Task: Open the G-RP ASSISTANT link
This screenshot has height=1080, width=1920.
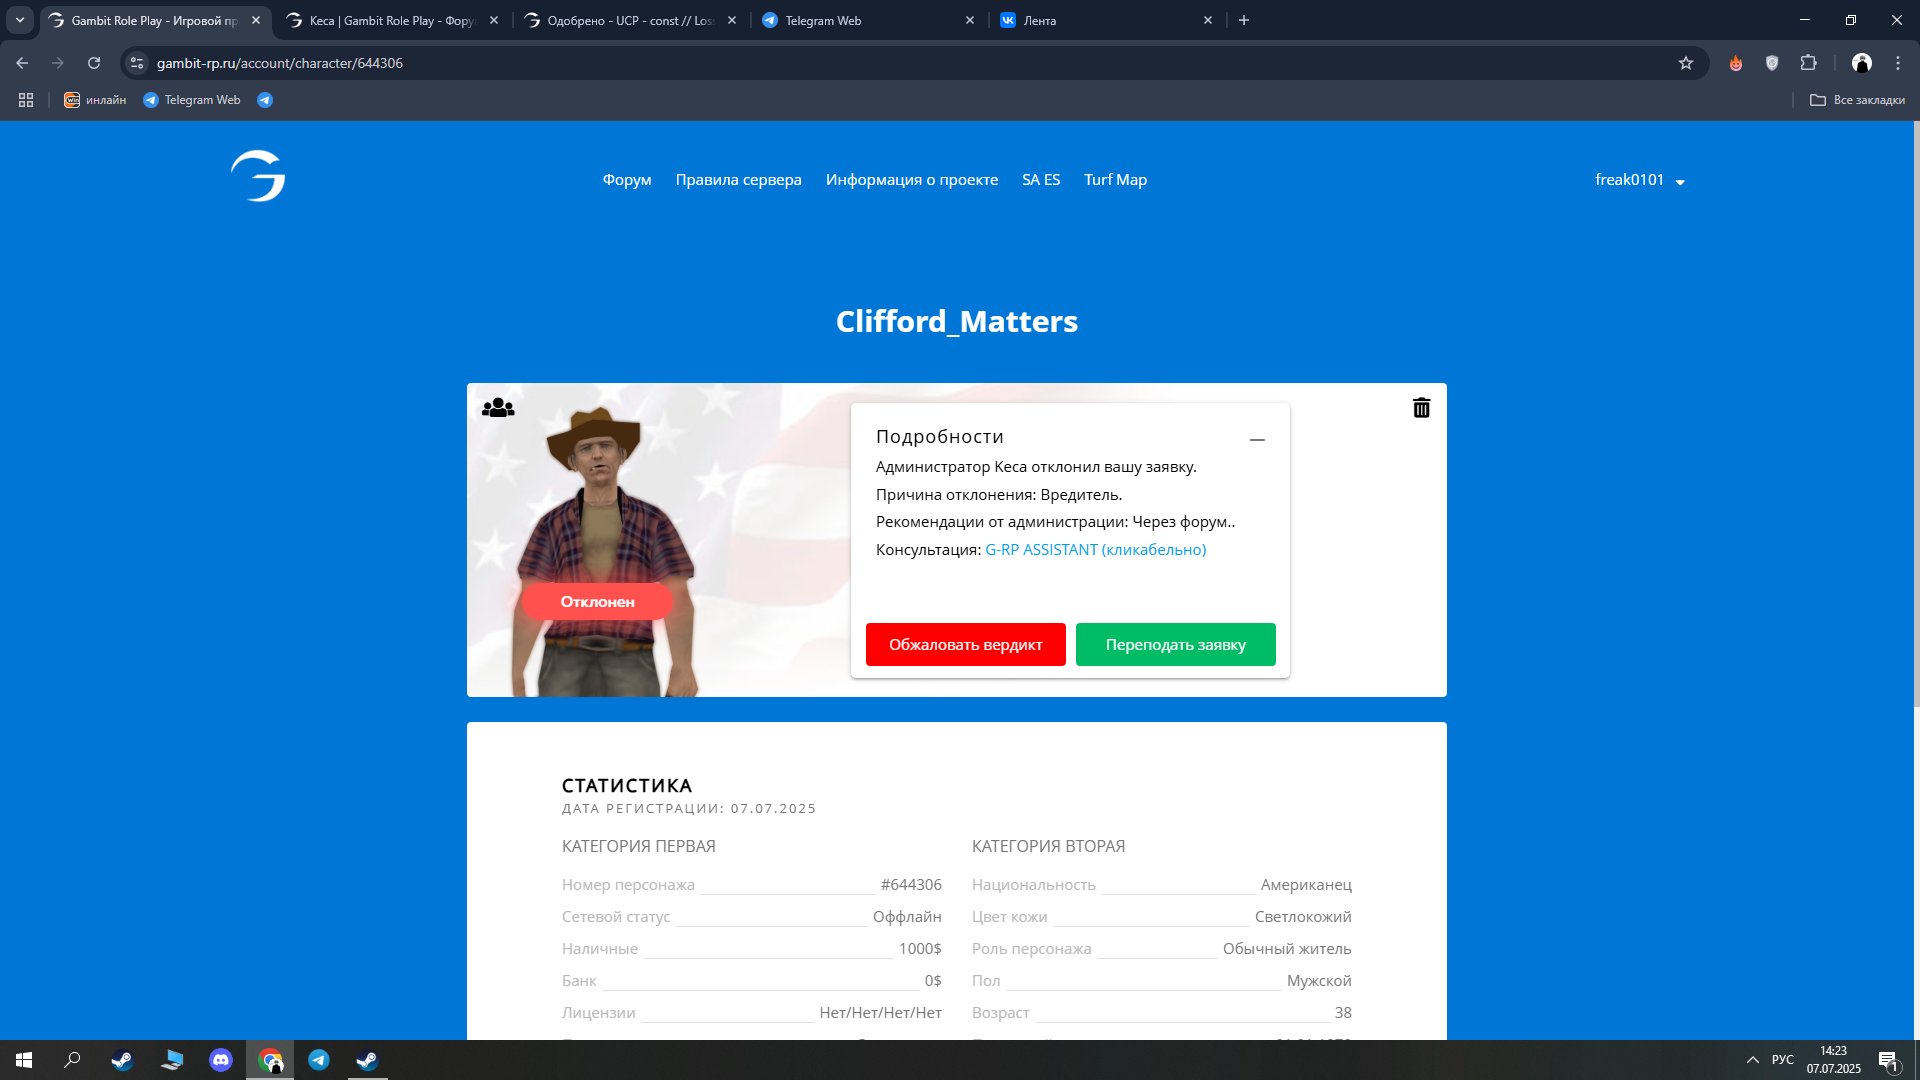Action: coord(1095,550)
